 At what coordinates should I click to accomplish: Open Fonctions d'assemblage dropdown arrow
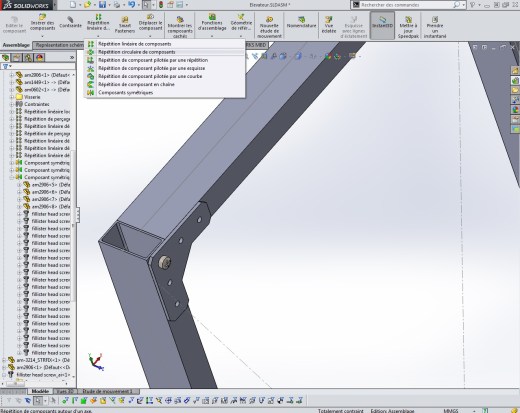coord(212,36)
